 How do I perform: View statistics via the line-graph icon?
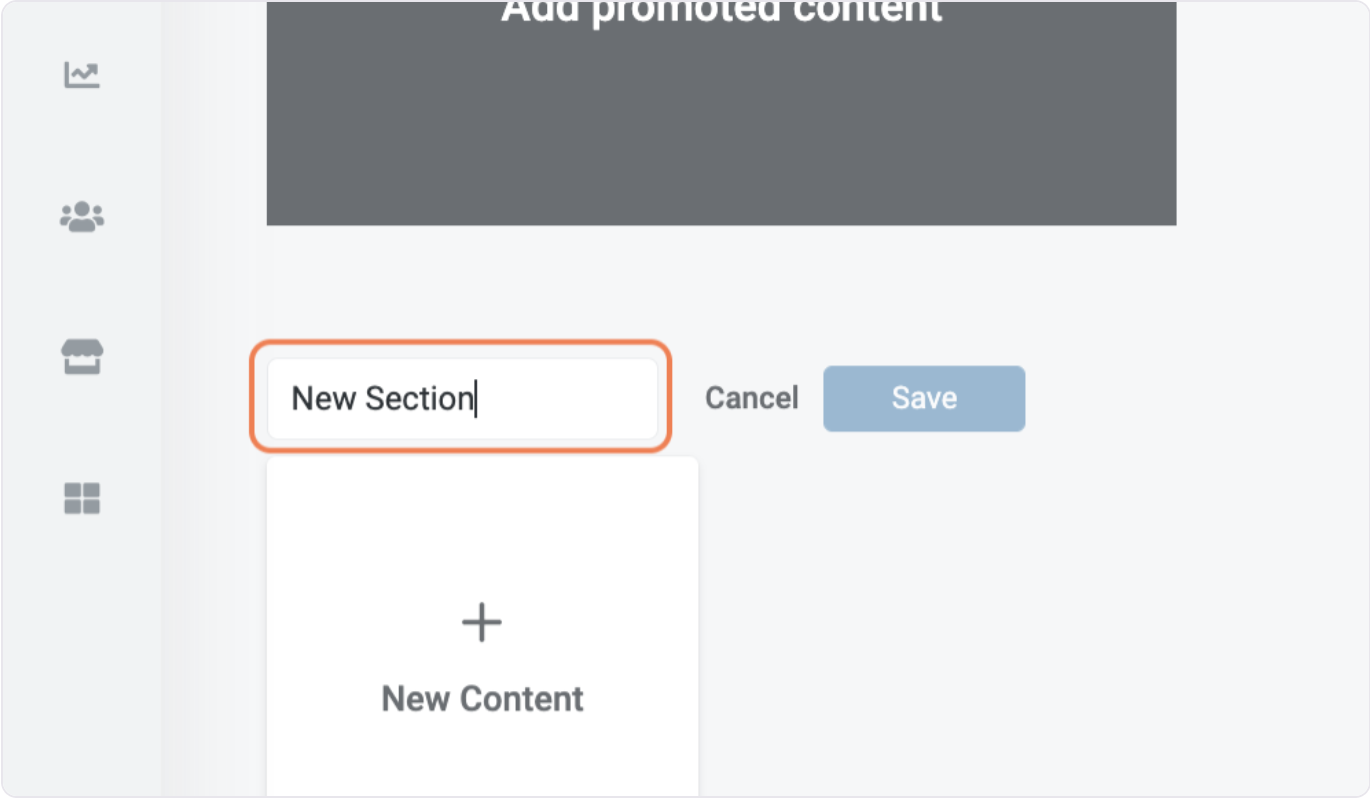[82, 75]
